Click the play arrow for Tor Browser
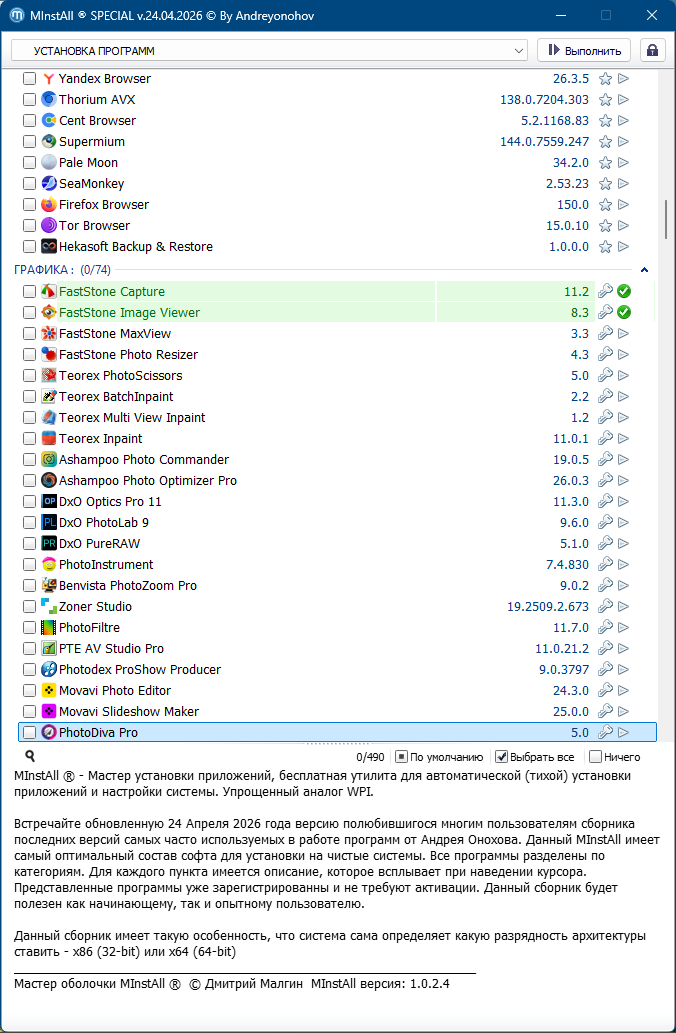Viewport: 676px width, 1033px height. [x=624, y=226]
